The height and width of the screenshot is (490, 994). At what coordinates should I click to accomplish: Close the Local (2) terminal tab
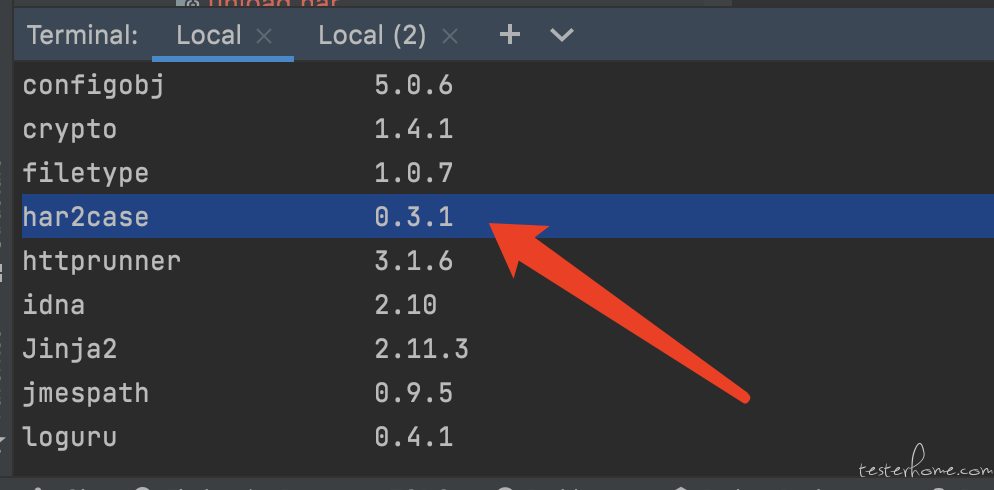point(449,37)
